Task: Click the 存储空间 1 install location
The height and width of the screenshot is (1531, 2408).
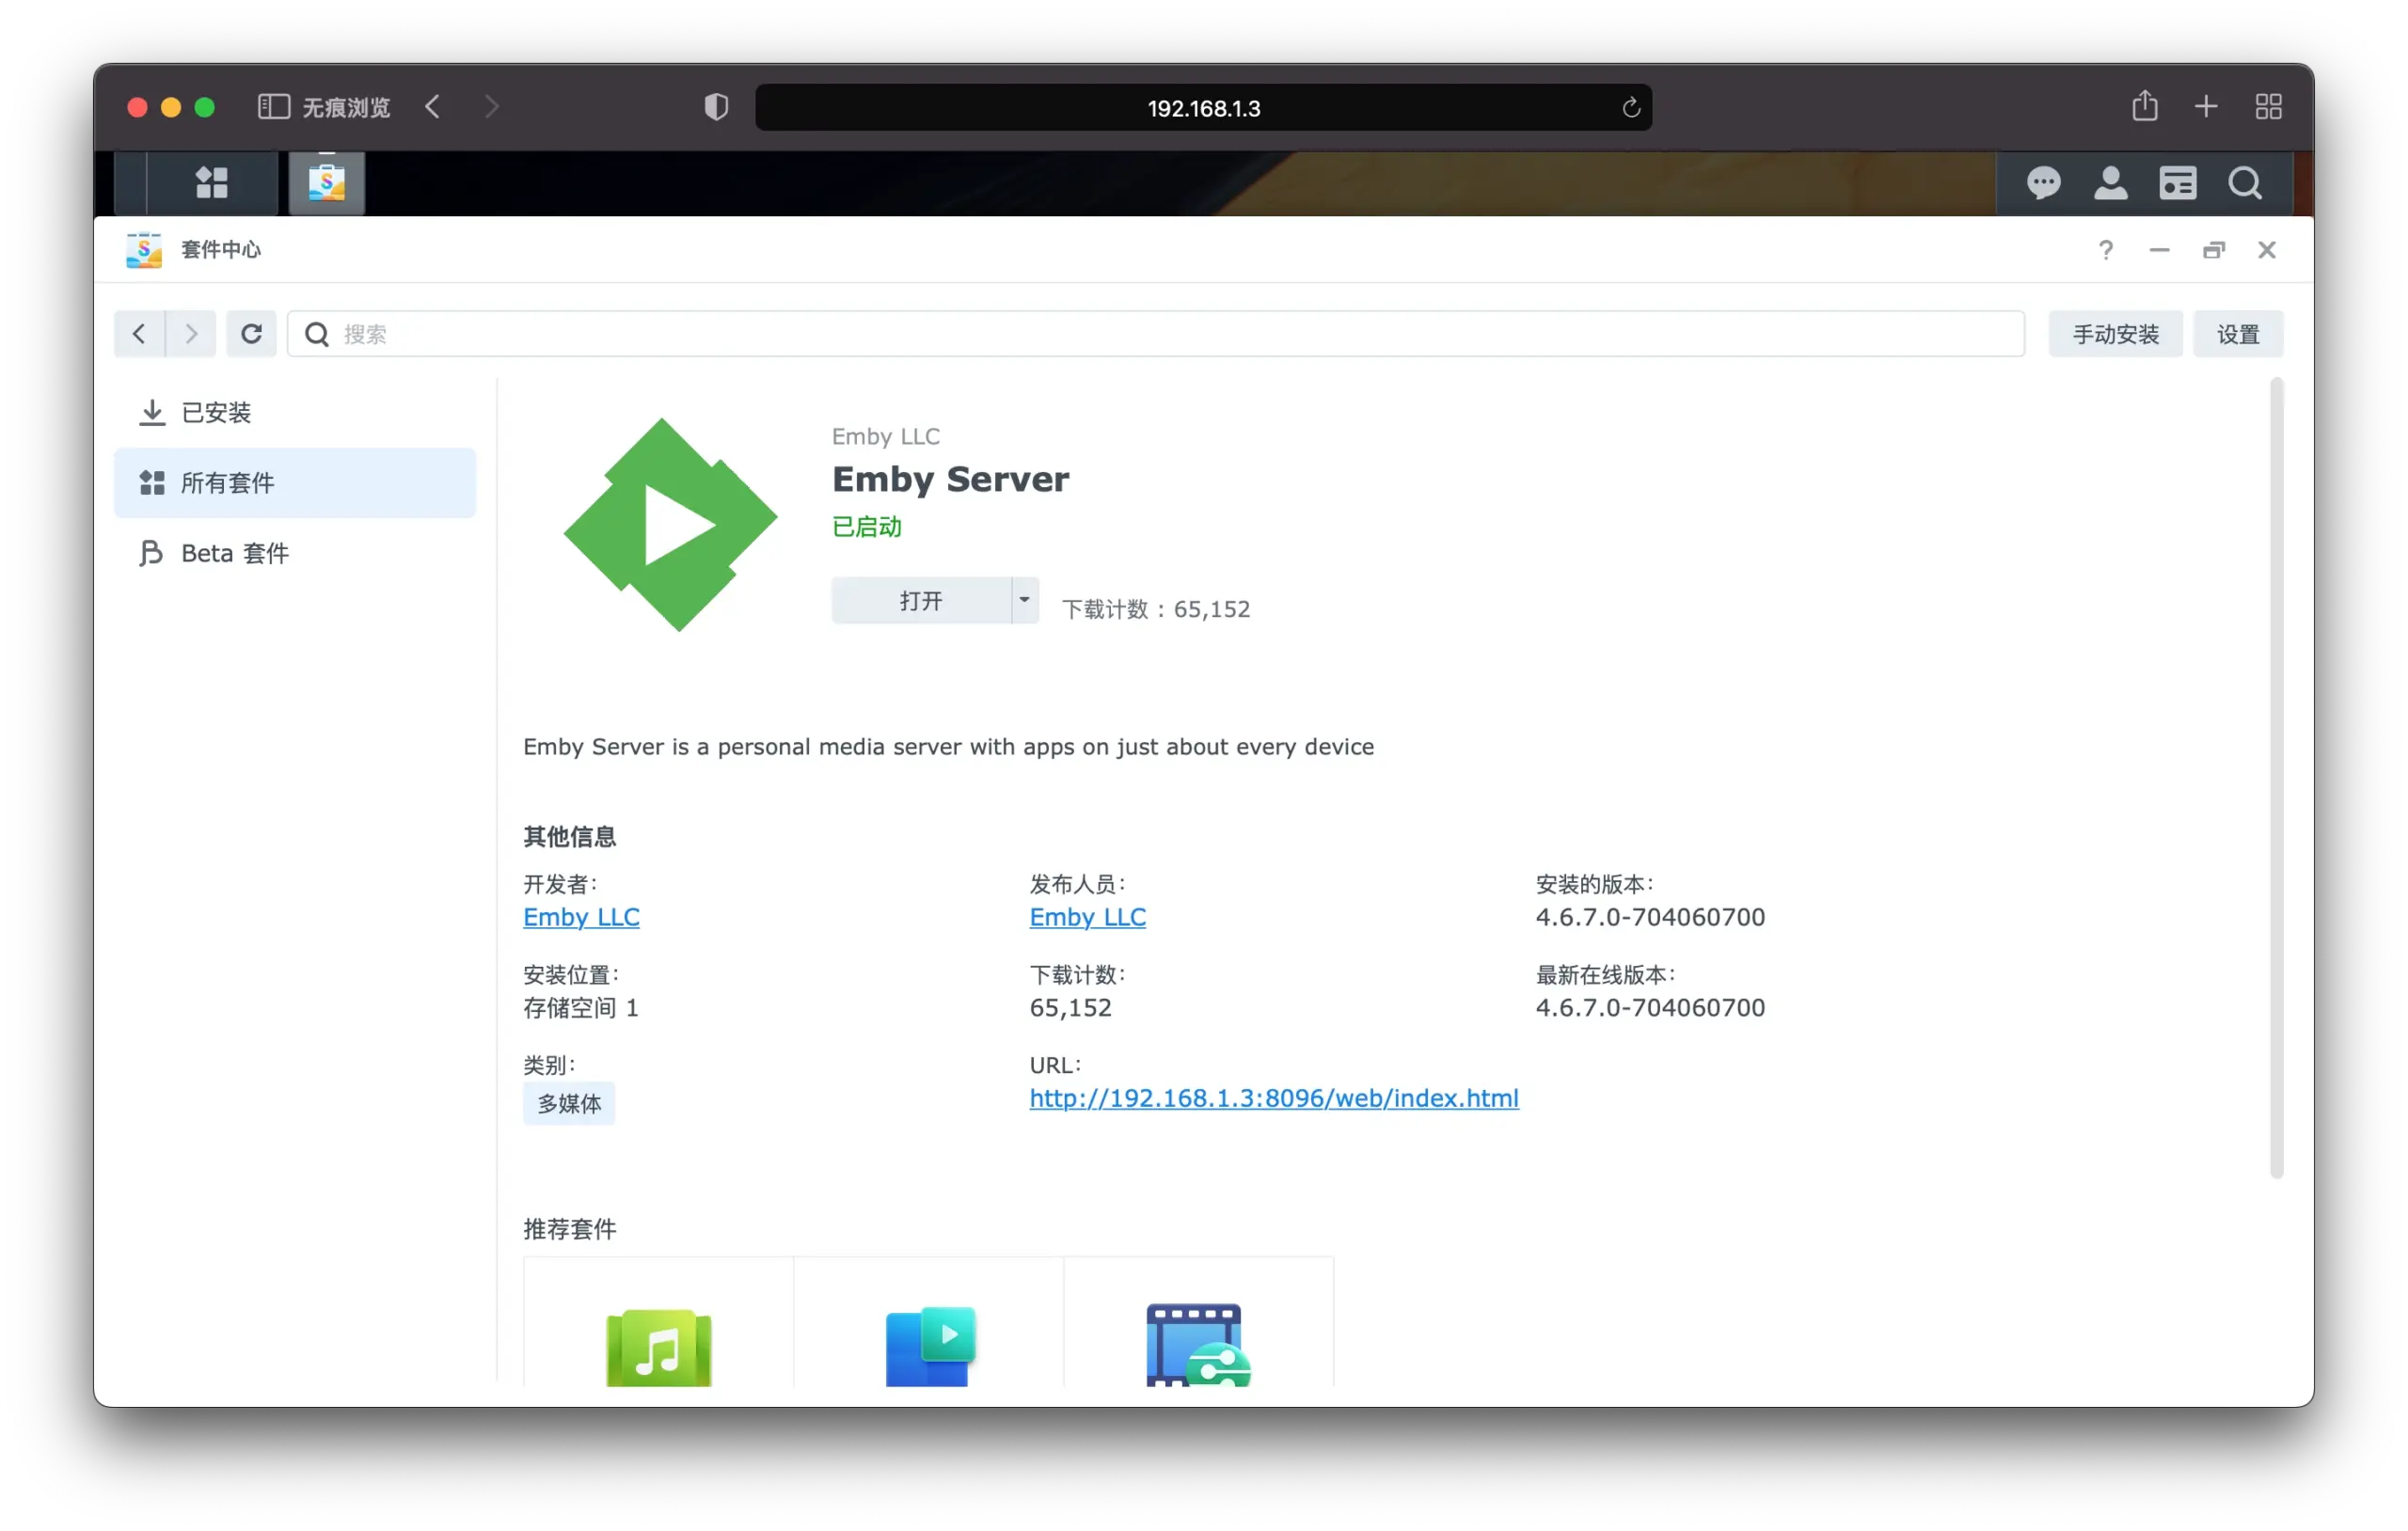Action: (580, 1008)
